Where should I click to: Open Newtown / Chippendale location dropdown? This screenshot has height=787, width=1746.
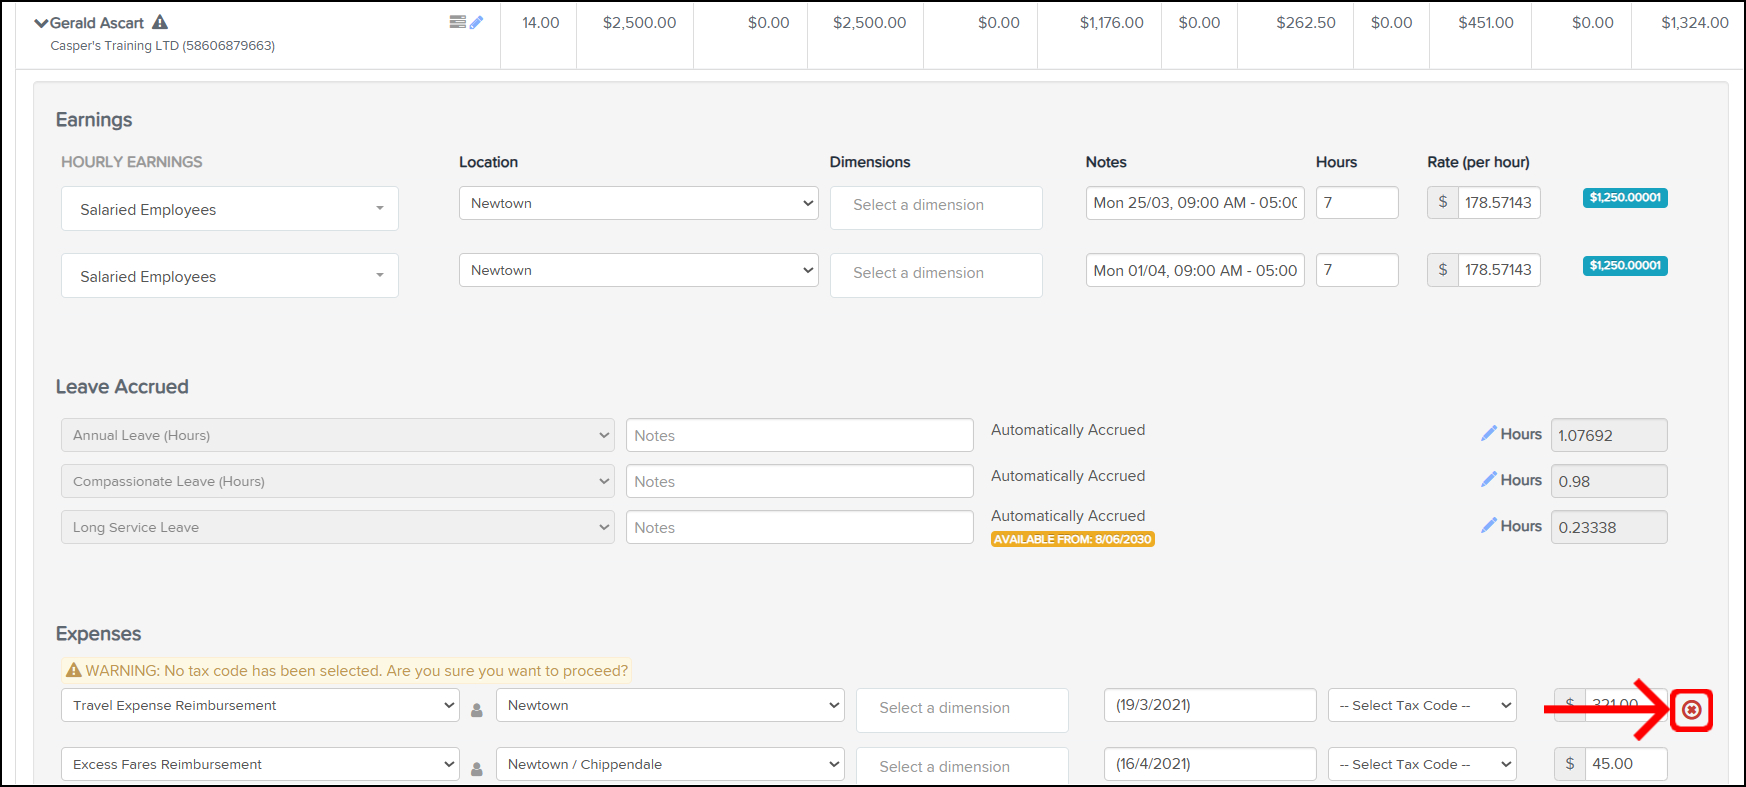(x=670, y=764)
